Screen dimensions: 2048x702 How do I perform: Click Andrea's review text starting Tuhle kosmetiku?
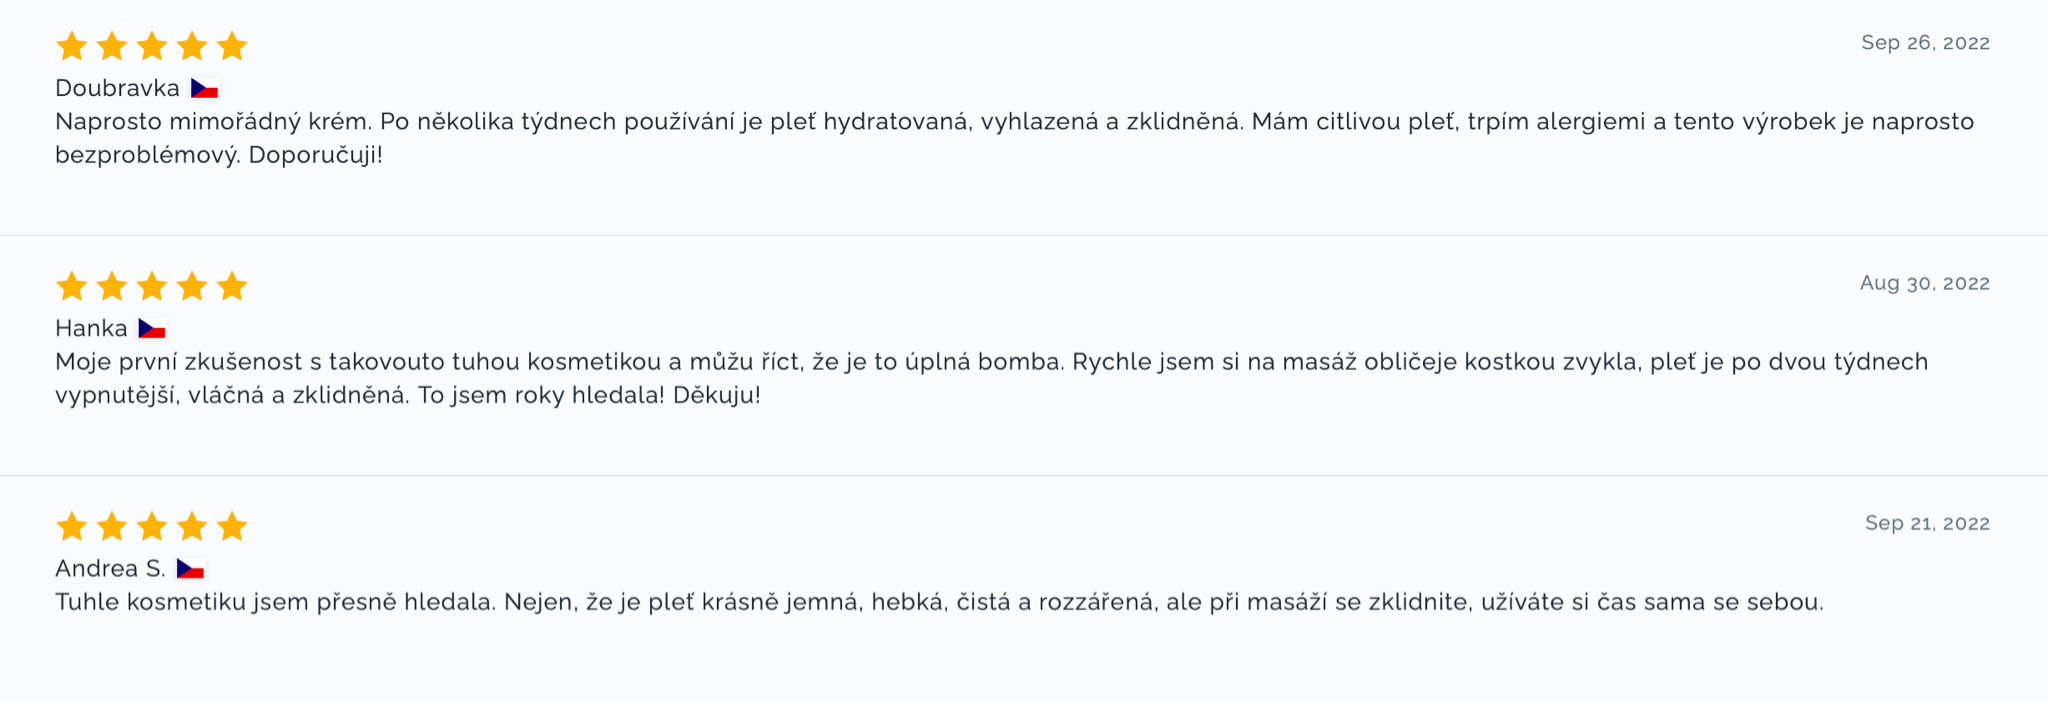point(939,602)
